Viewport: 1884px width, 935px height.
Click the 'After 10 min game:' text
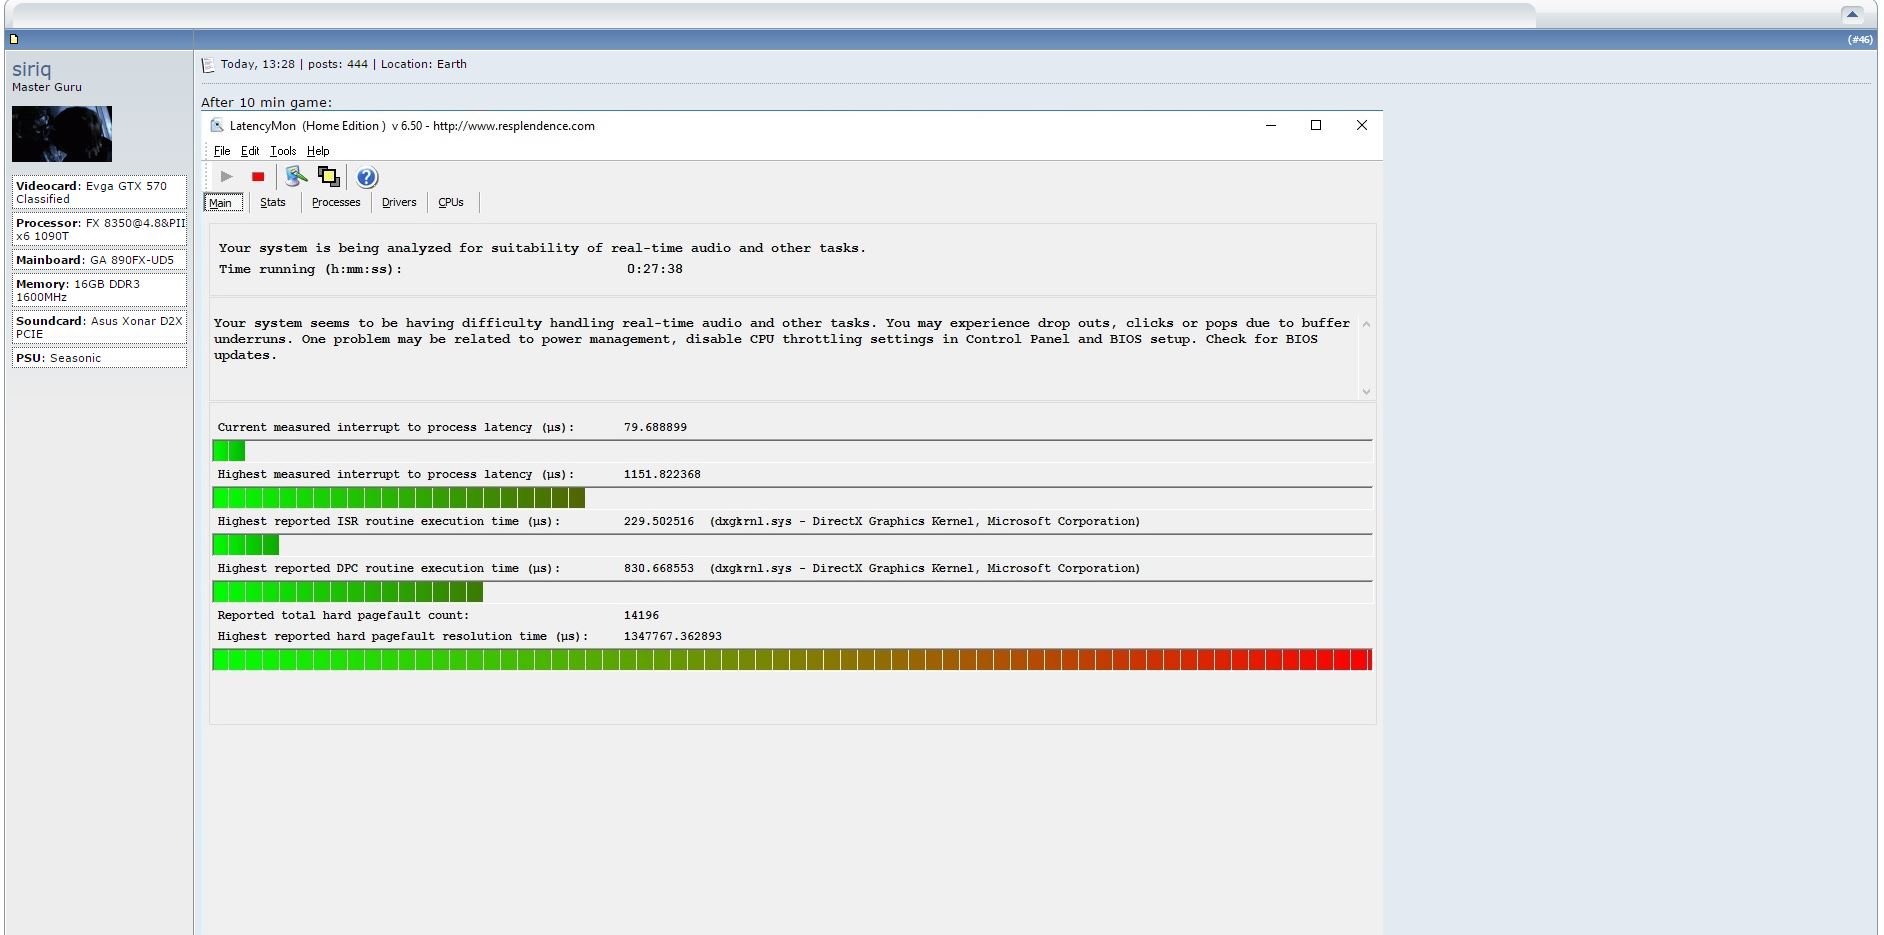pos(266,102)
